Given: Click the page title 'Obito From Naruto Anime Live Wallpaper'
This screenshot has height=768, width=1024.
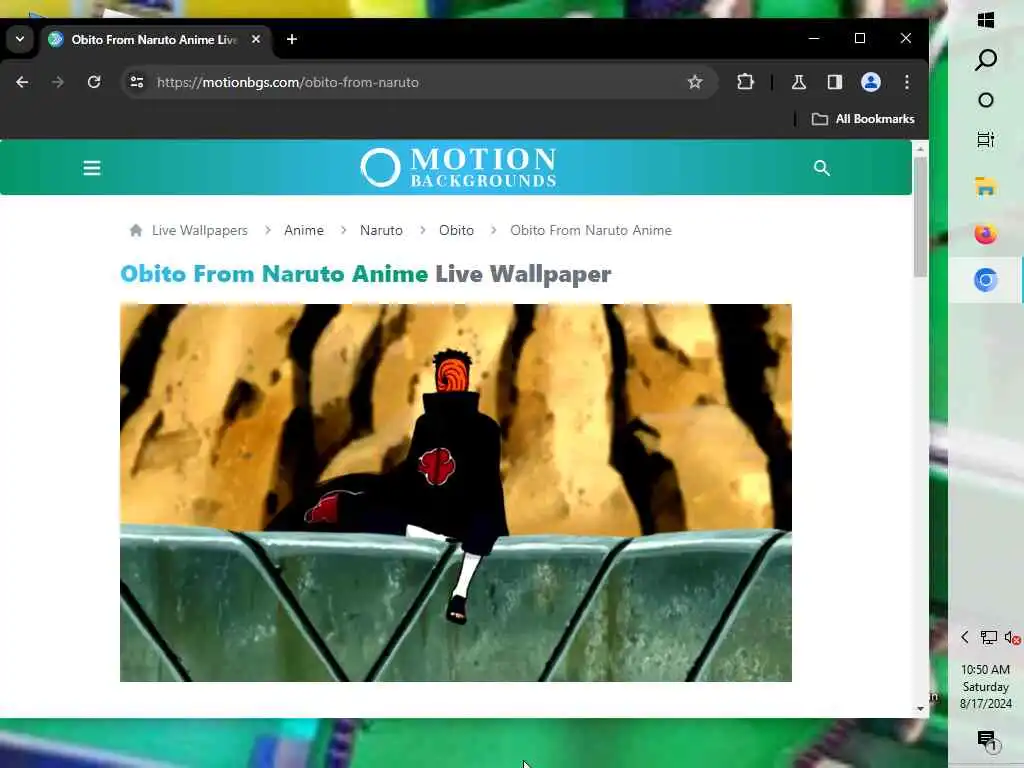Looking at the screenshot, I should coord(366,274).
